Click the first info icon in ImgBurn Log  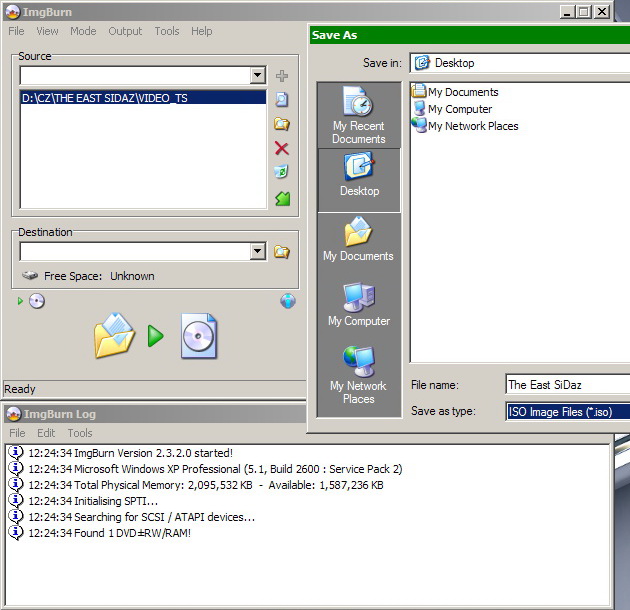pyautogui.click(x=16, y=453)
